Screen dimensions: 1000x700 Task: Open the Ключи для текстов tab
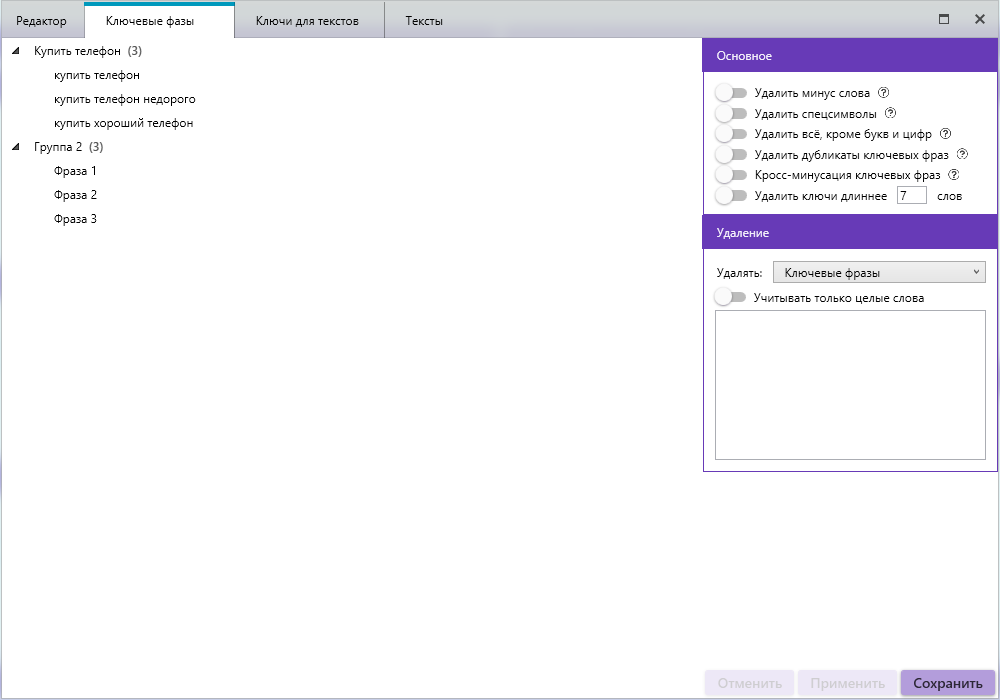point(307,20)
